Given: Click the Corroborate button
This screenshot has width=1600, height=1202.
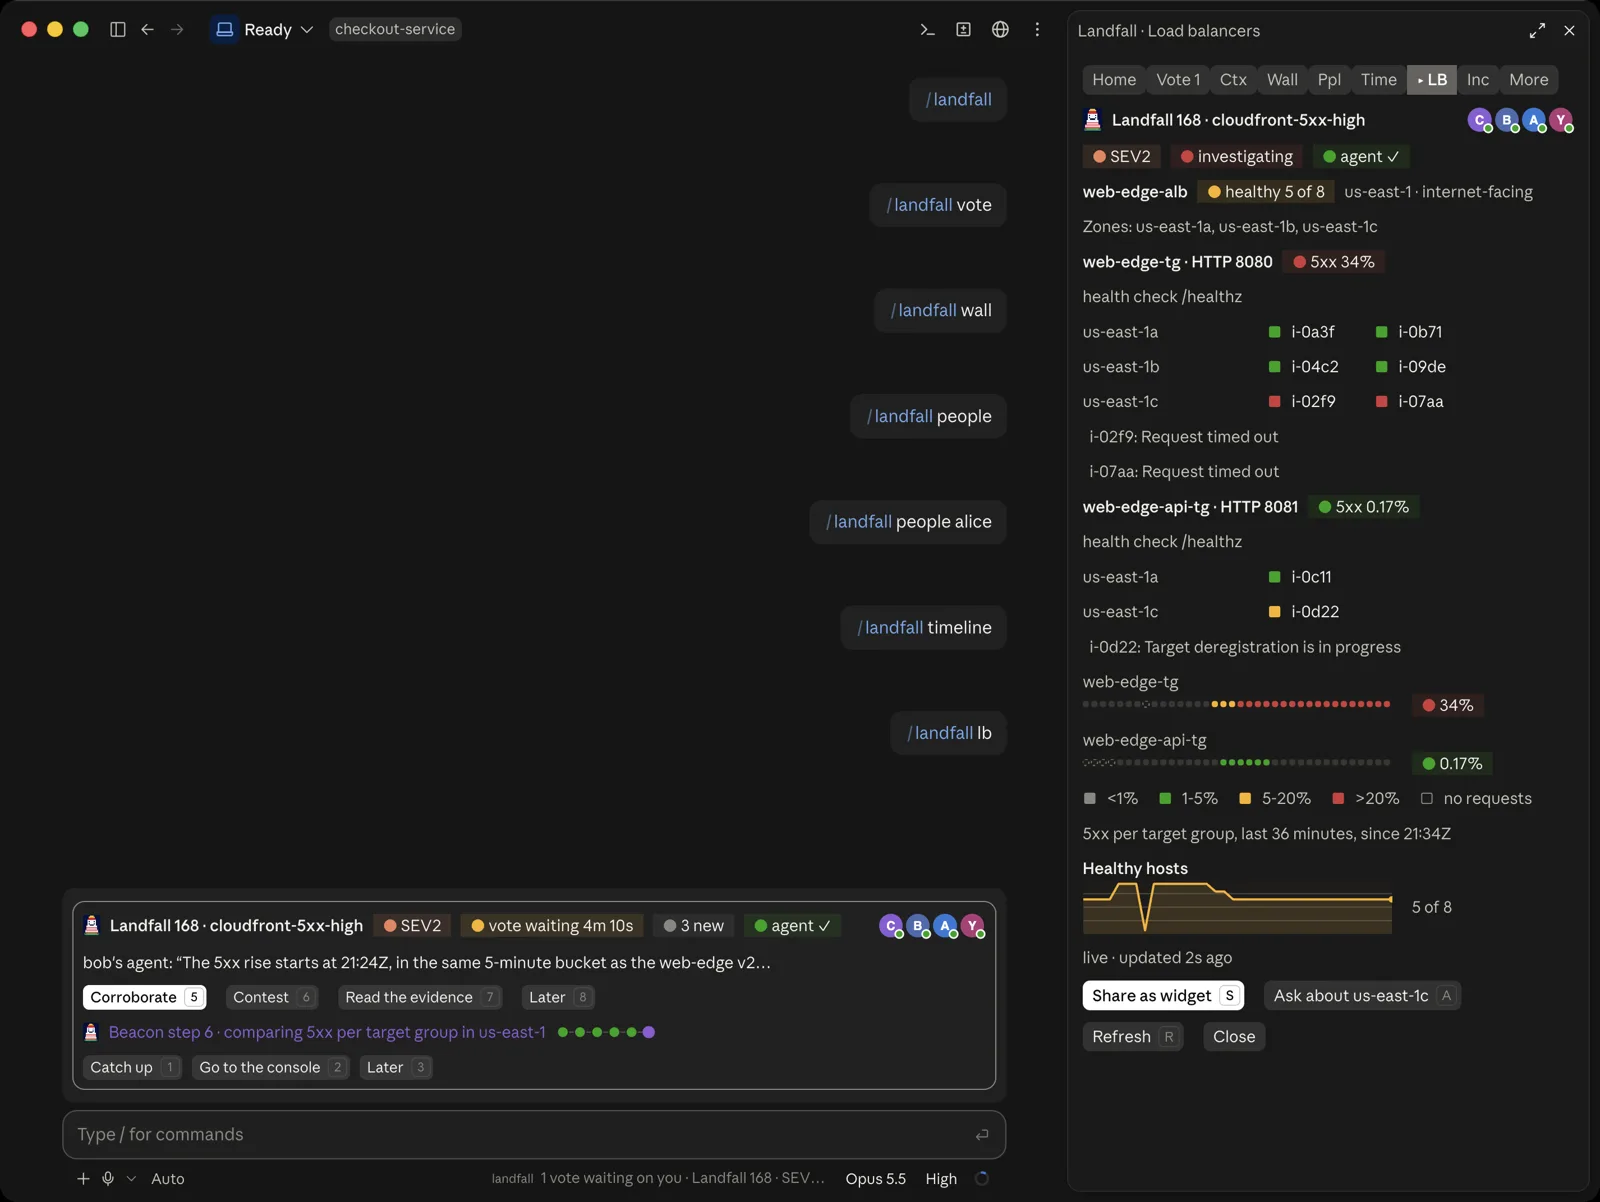Looking at the screenshot, I should [x=144, y=997].
